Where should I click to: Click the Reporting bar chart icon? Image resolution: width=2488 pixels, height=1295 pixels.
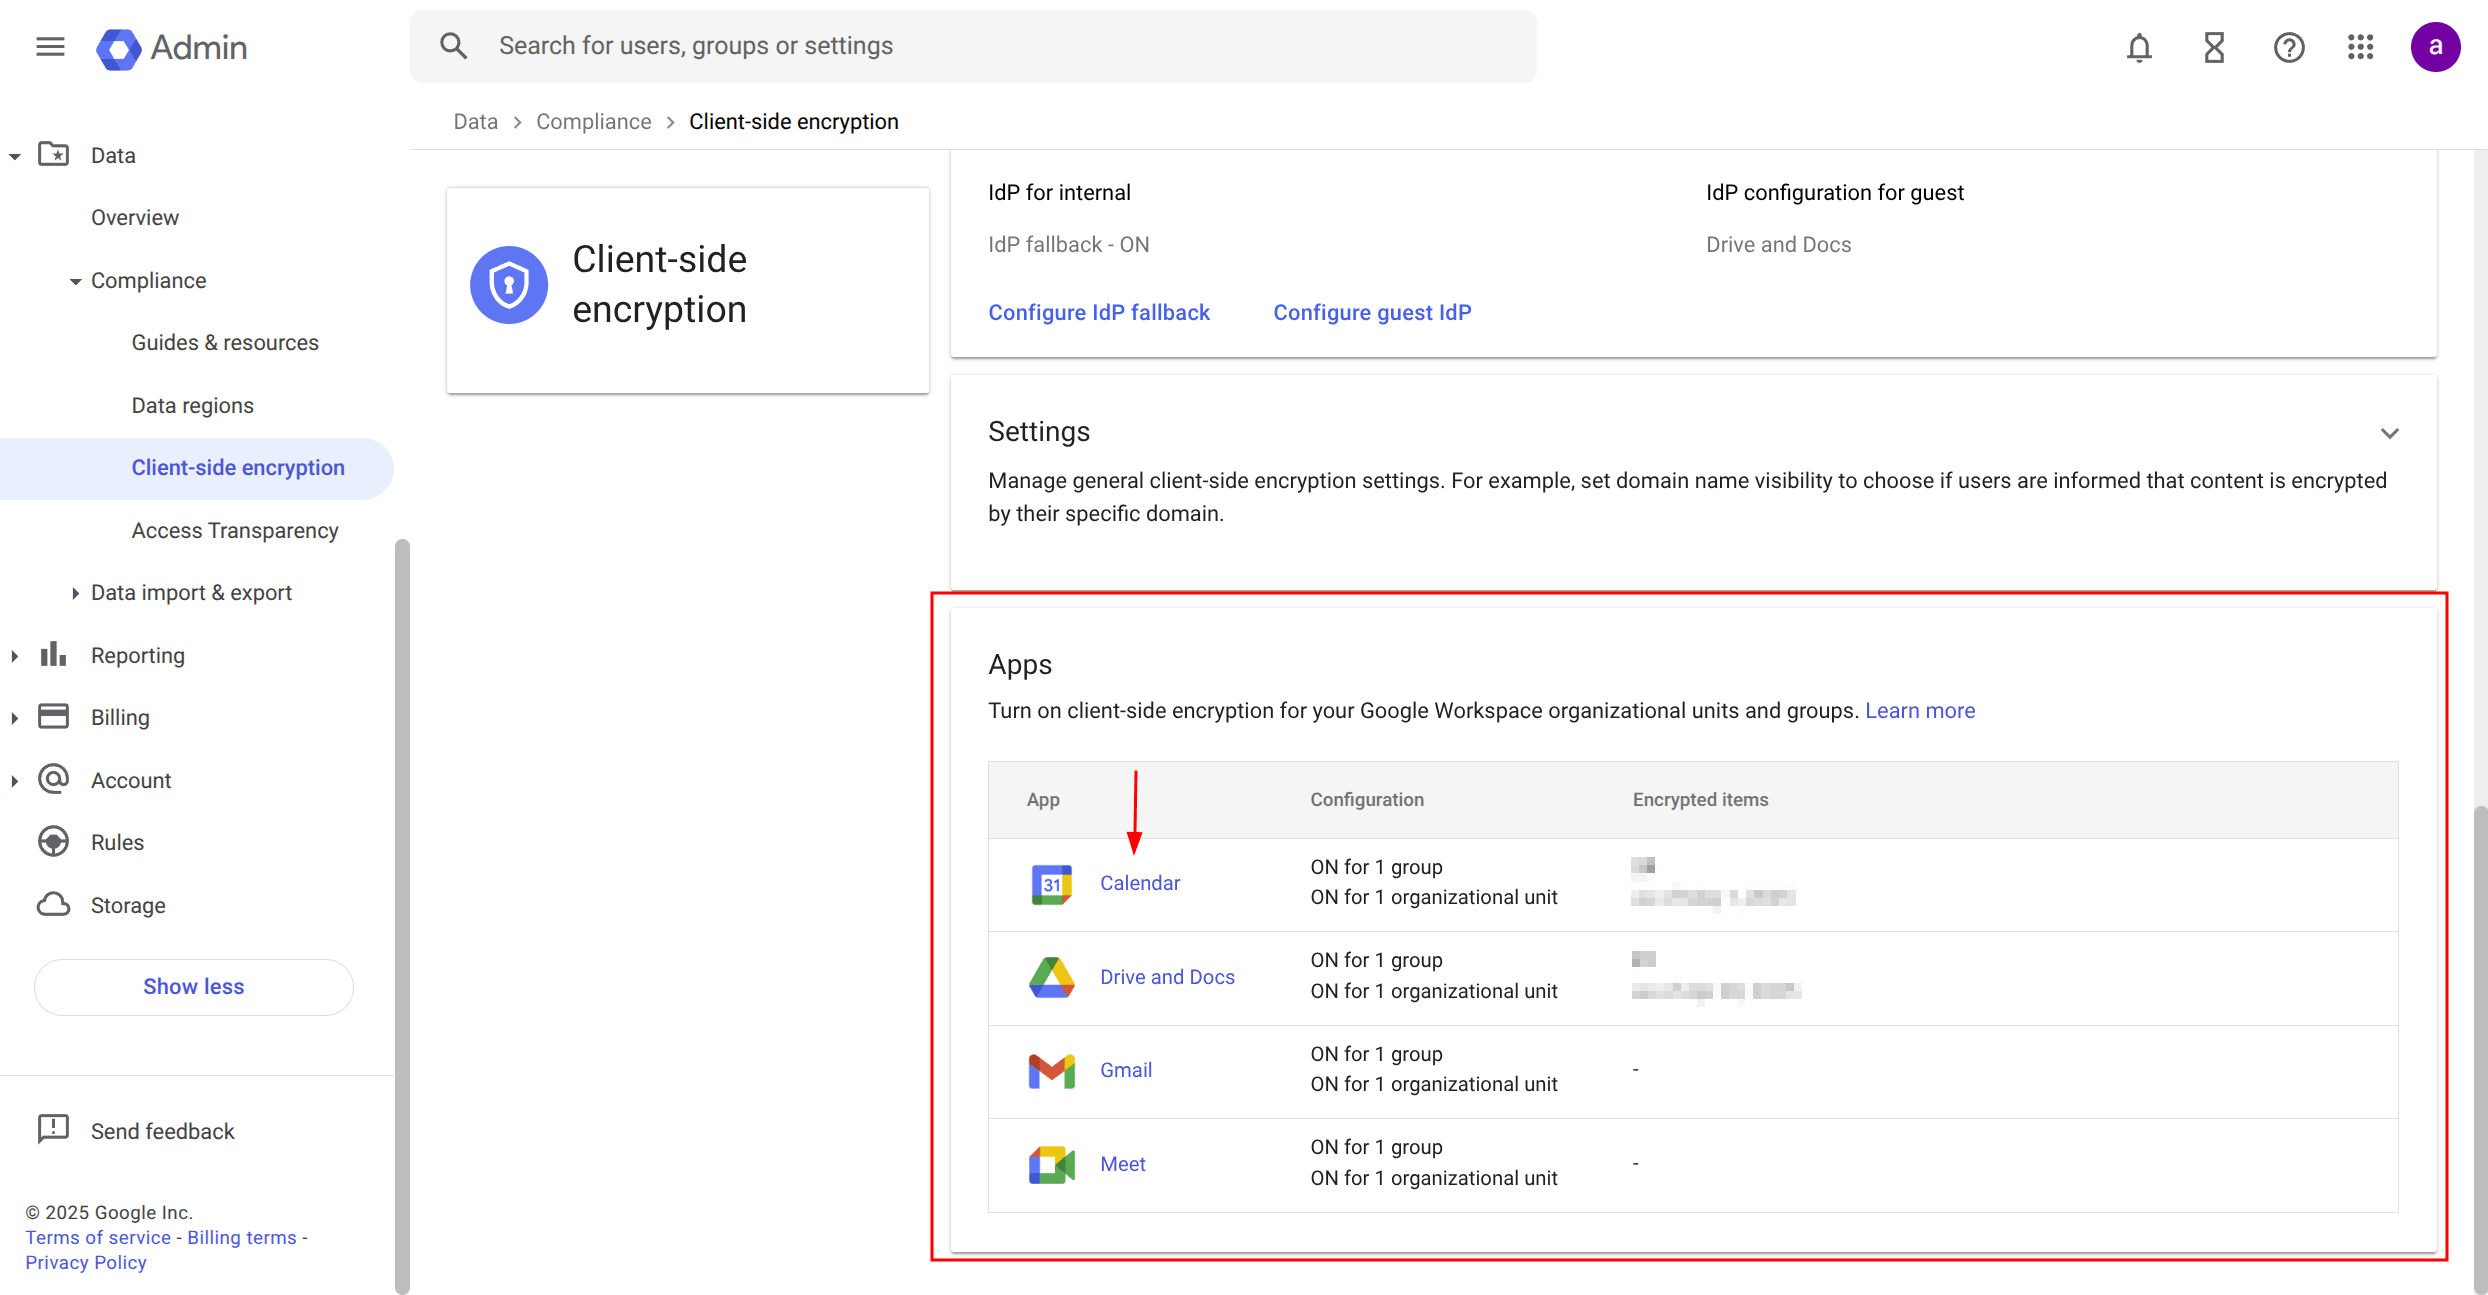pos(54,655)
